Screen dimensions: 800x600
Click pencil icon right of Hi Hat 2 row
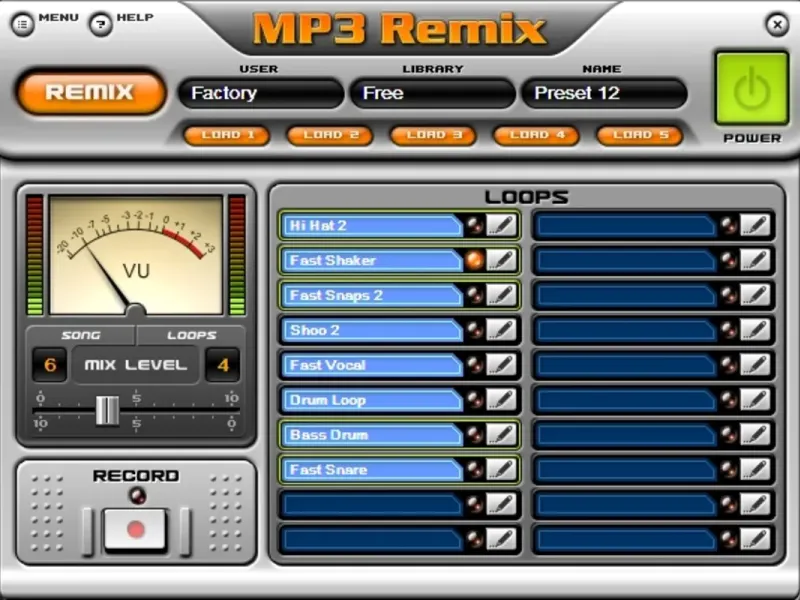[x=755, y=226]
